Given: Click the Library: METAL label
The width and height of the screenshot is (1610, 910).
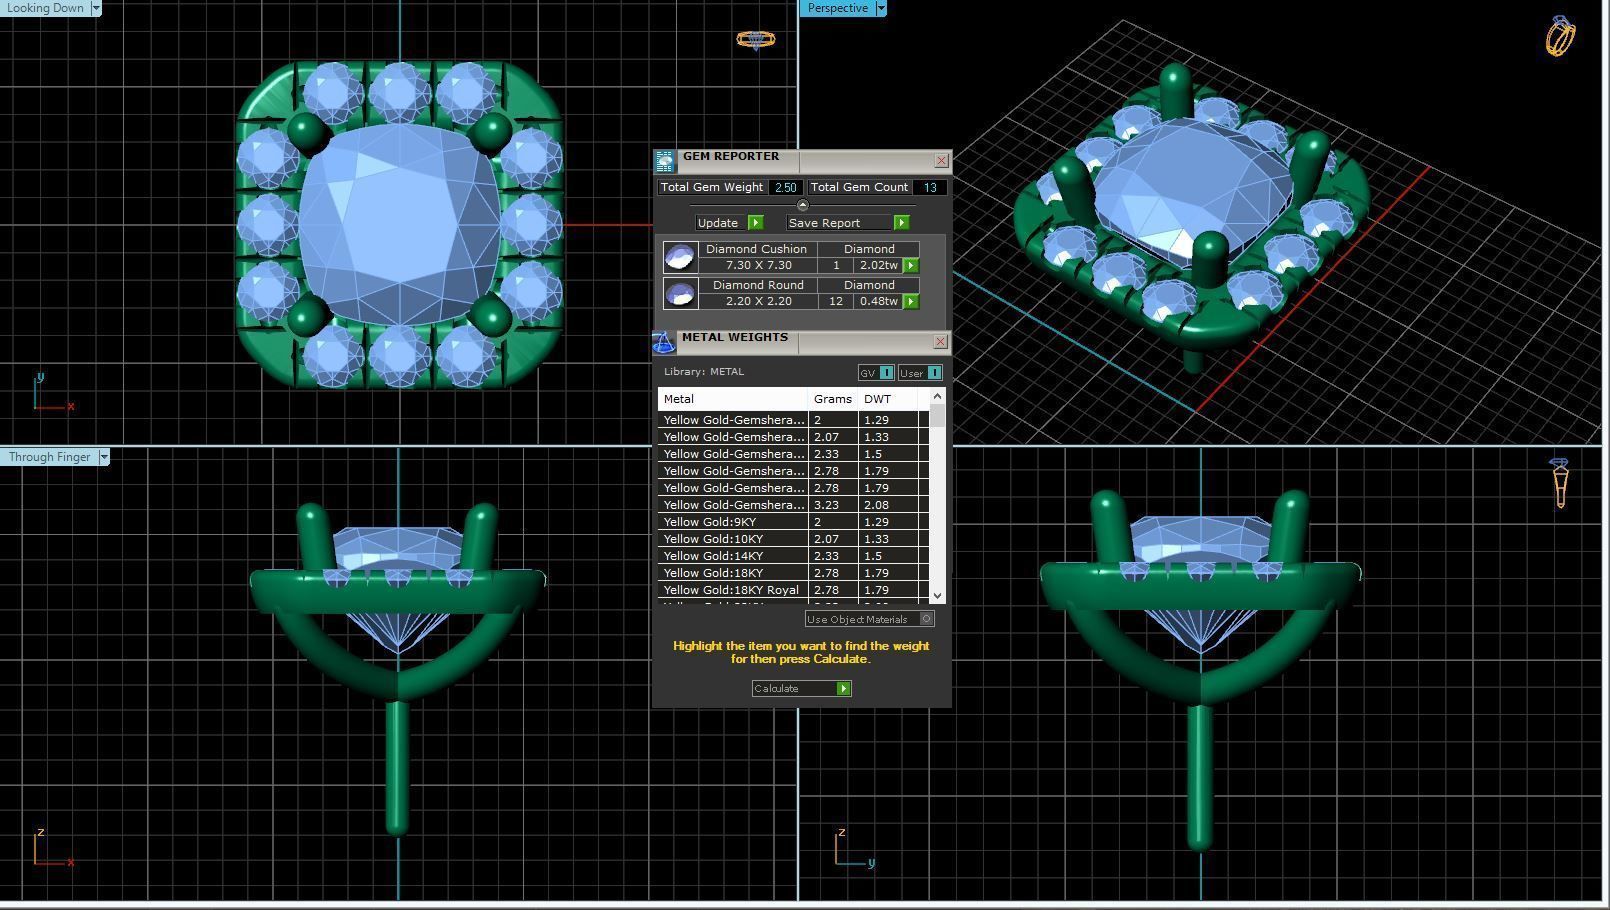Looking at the screenshot, I should [x=704, y=372].
